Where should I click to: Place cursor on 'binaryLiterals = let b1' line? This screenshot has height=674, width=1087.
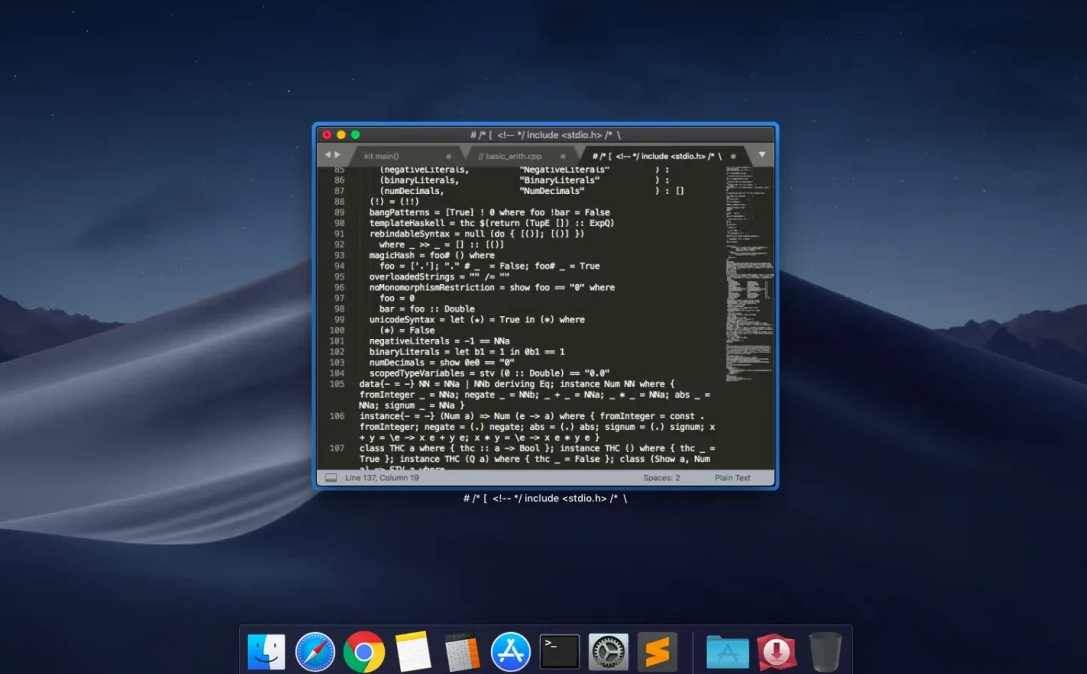(x=467, y=352)
